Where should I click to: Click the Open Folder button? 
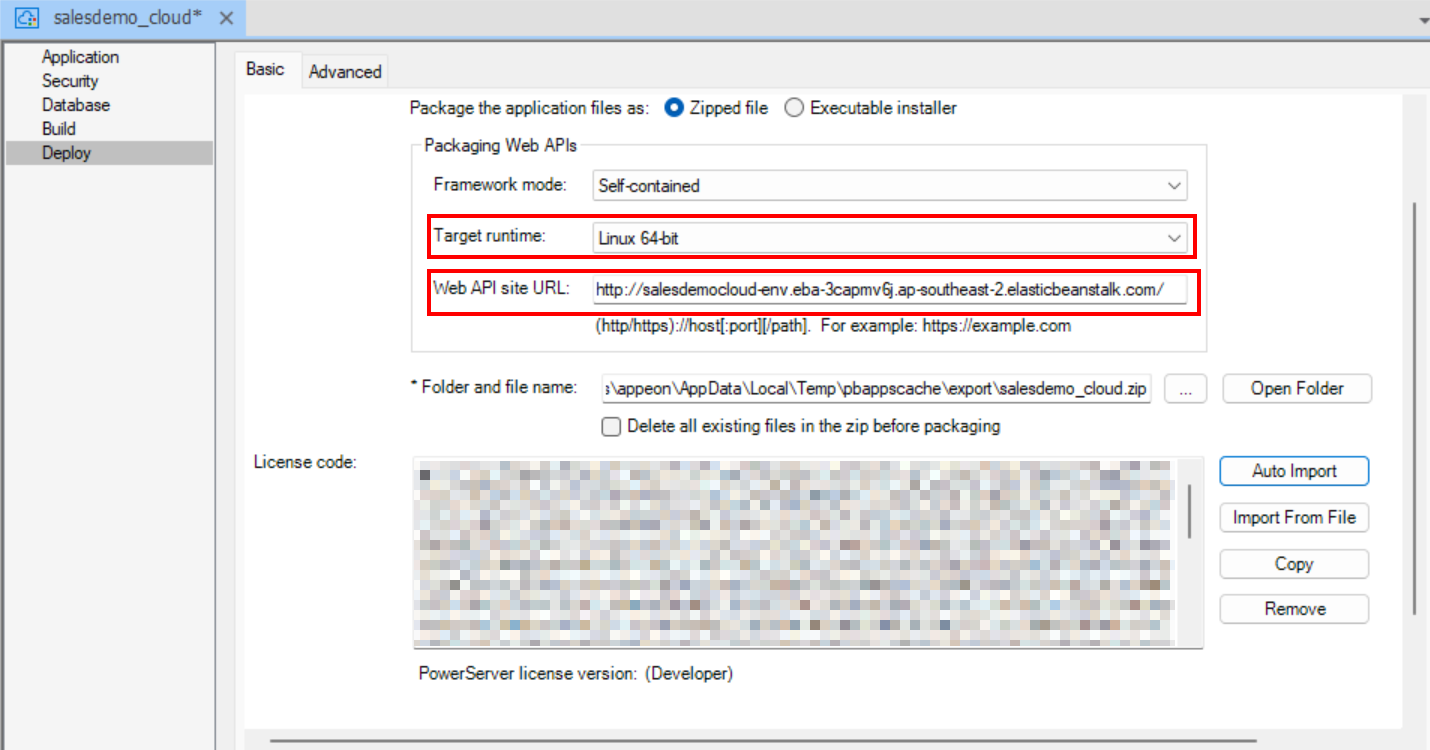pos(1296,388)
